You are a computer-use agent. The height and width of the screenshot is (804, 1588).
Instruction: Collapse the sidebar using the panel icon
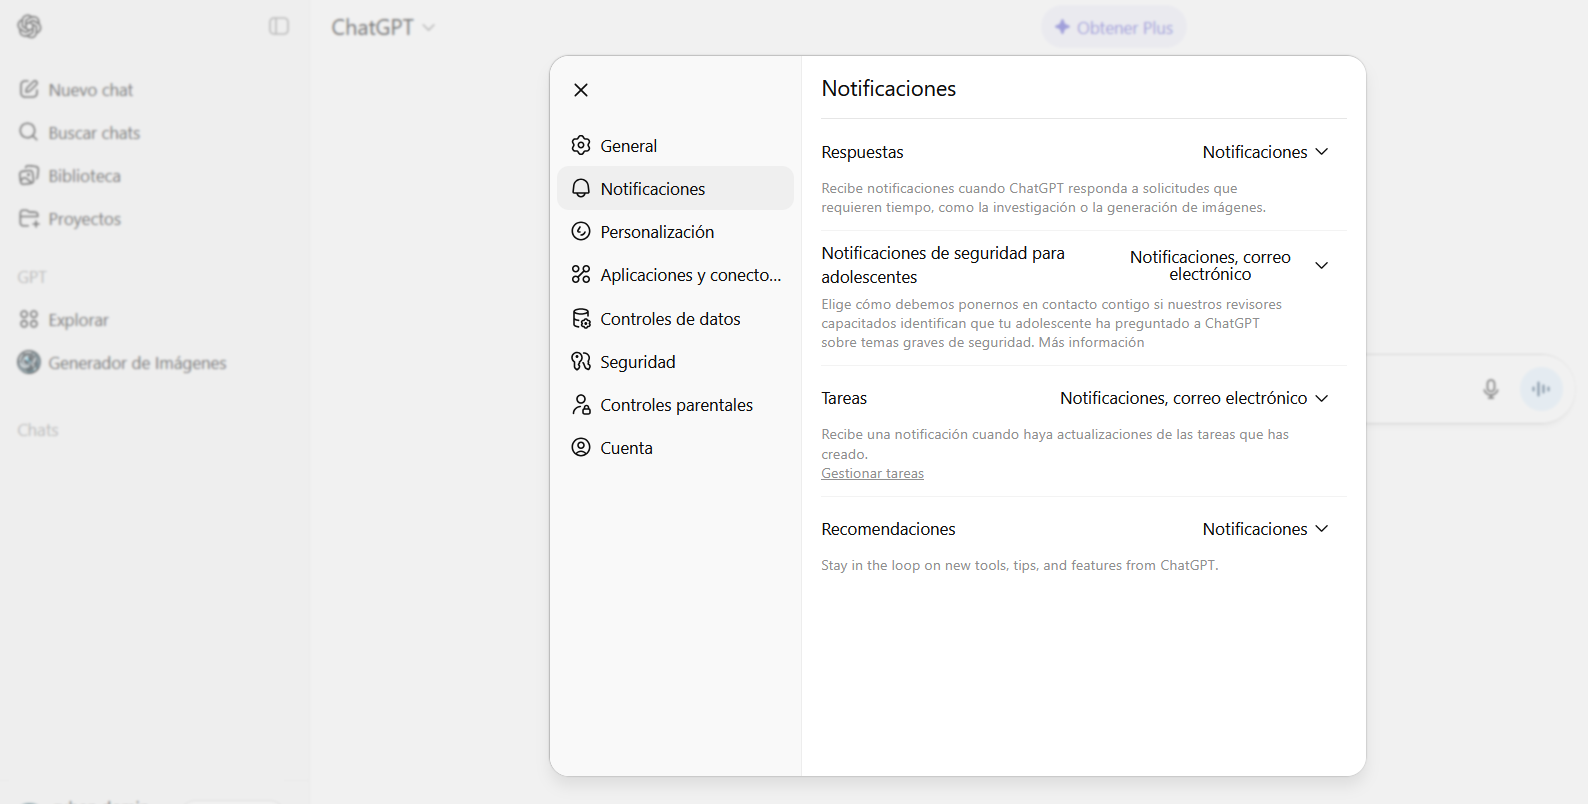(x=279, y=27)
